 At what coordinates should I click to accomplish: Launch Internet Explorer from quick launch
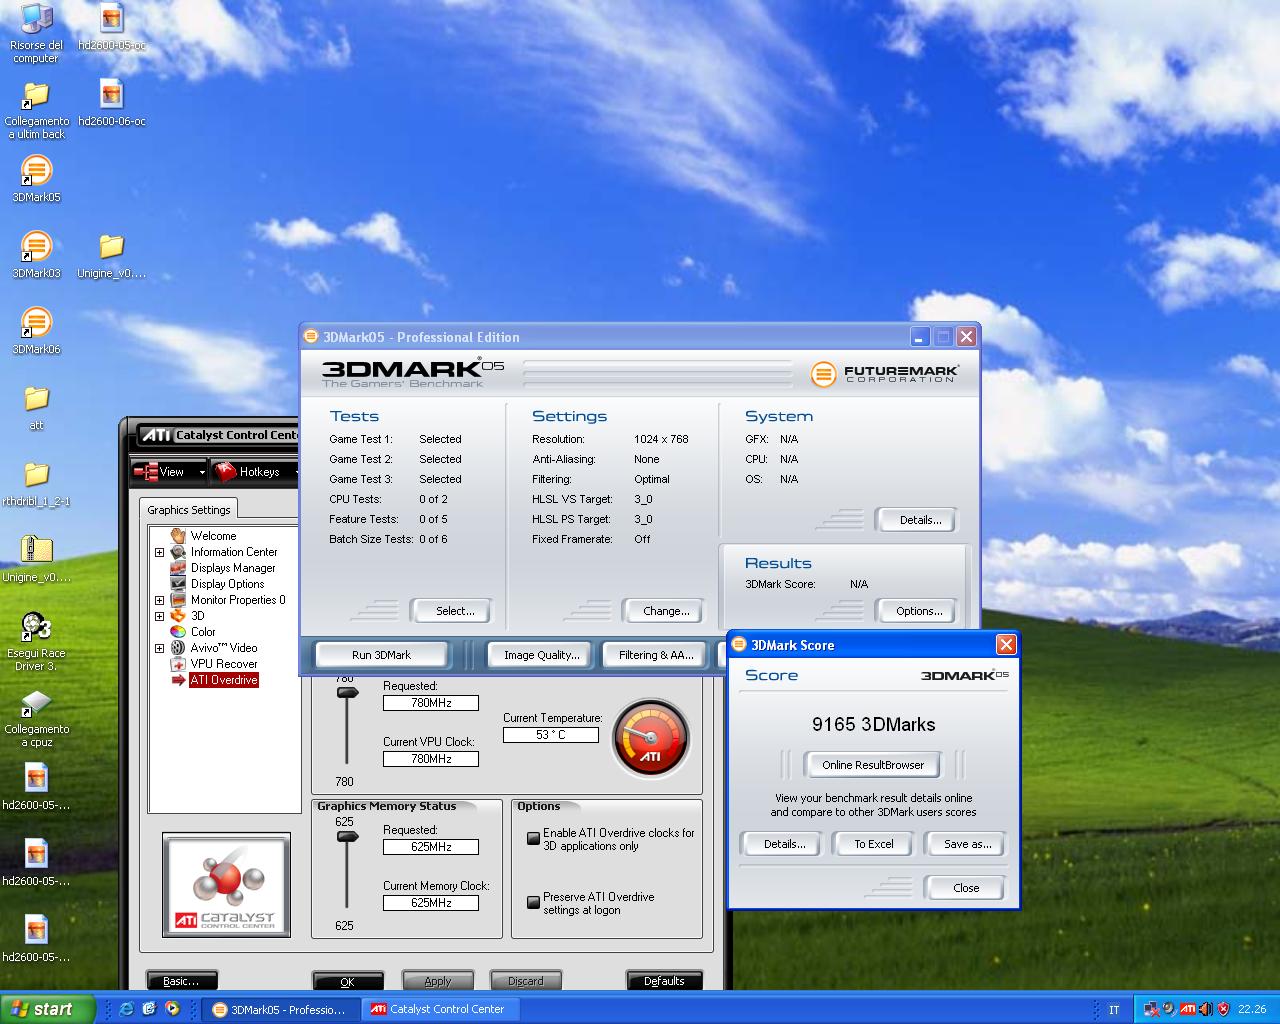coord(126,1009)
